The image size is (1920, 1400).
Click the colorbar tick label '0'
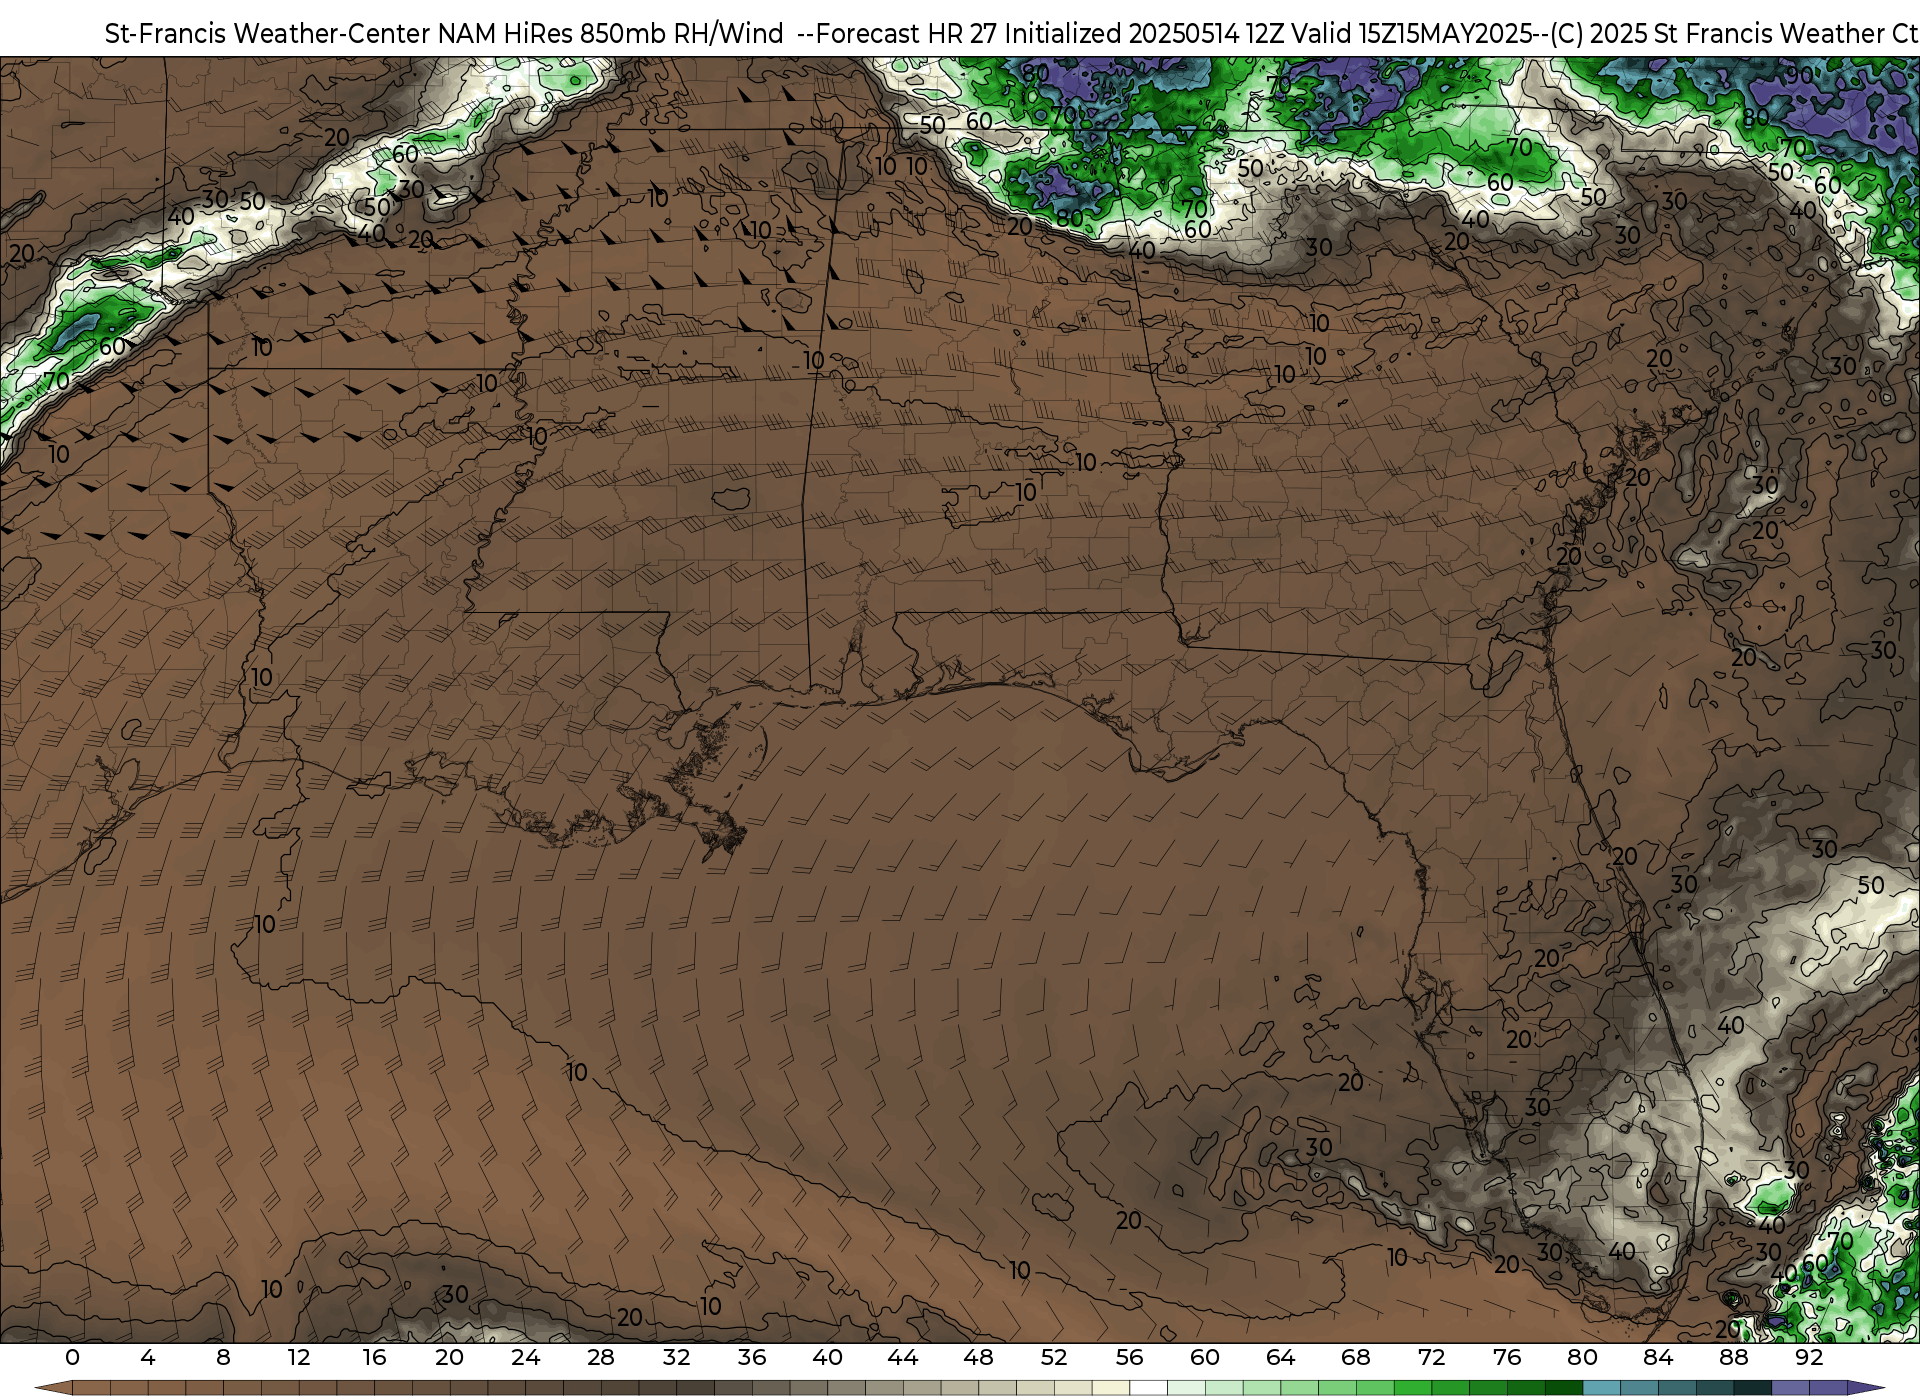(x=72, y=1357)
